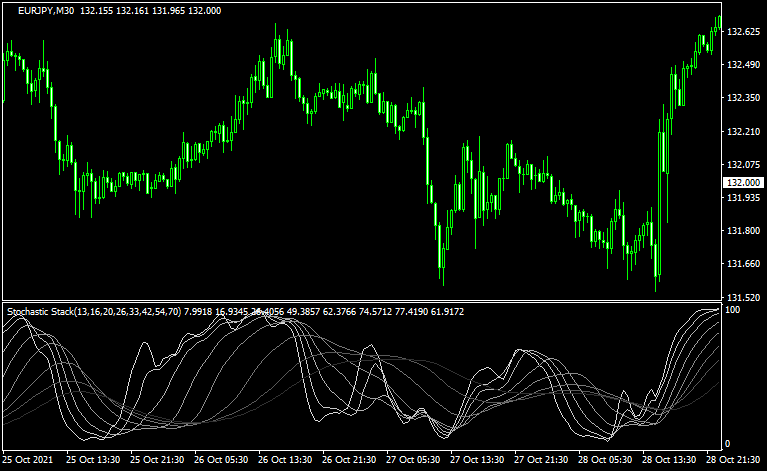The image size is (767, 471).
Task: Select the 131.520 price level on axis
Action: [741, 298]
